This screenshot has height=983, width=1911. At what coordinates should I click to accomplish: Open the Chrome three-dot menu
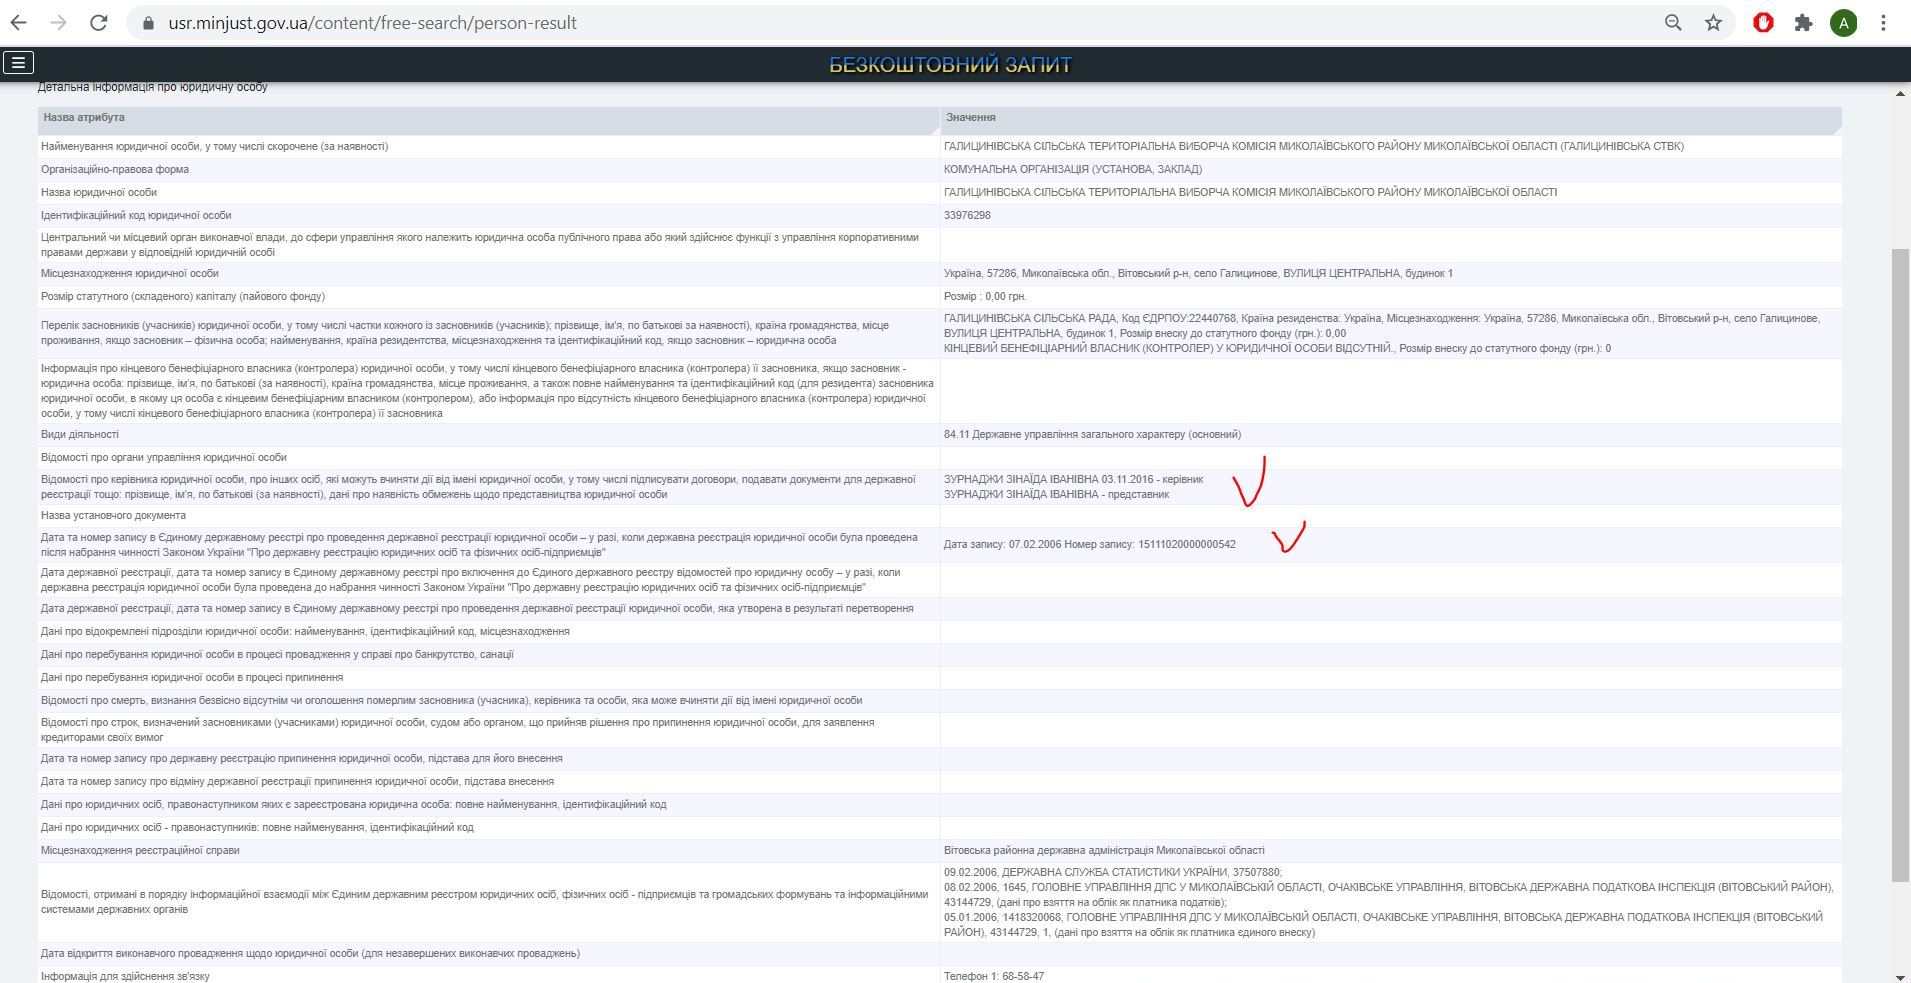1883,22
